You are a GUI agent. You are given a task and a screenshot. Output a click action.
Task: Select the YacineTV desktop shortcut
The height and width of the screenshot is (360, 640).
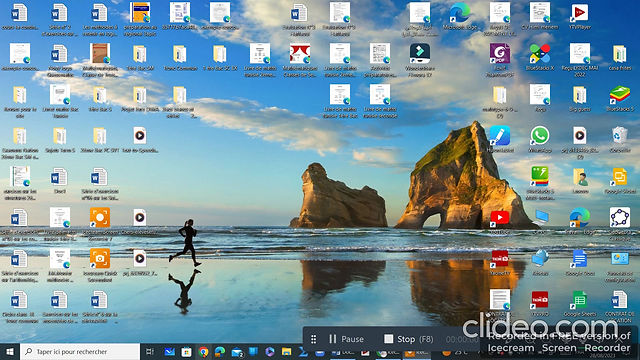(500, 262)
